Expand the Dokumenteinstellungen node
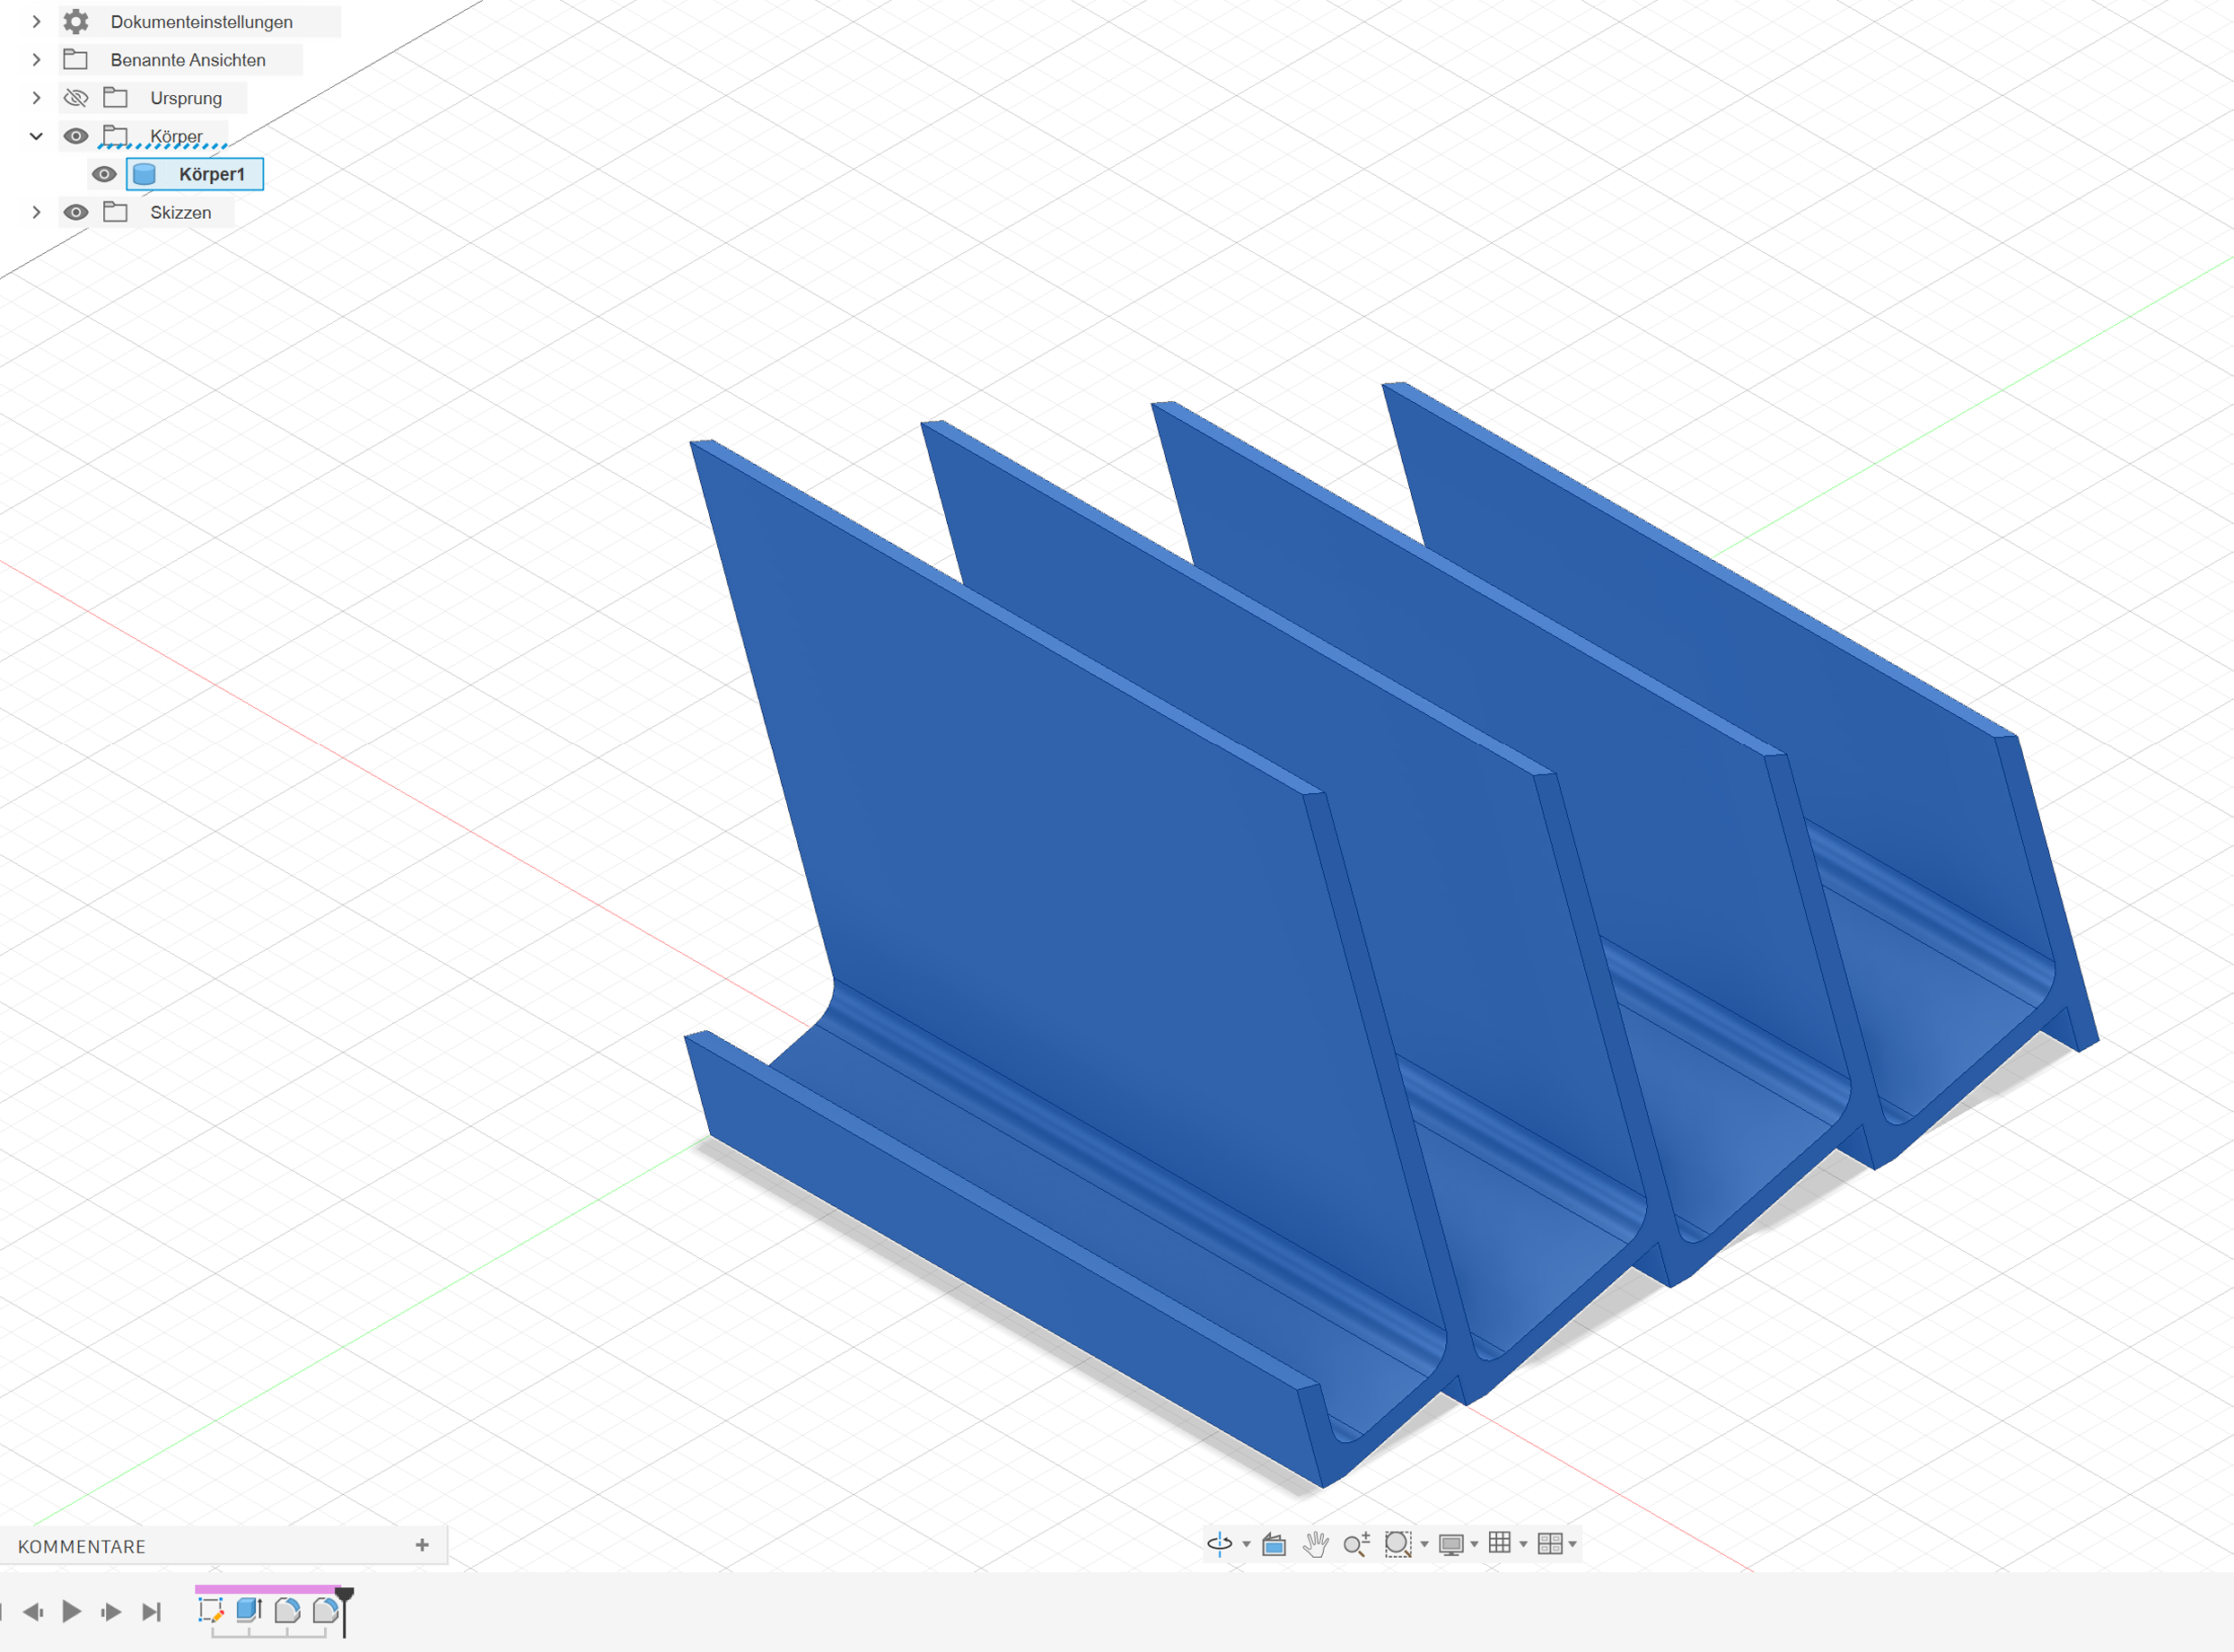Screen dimensions: 2234x1652 (37, 22)
